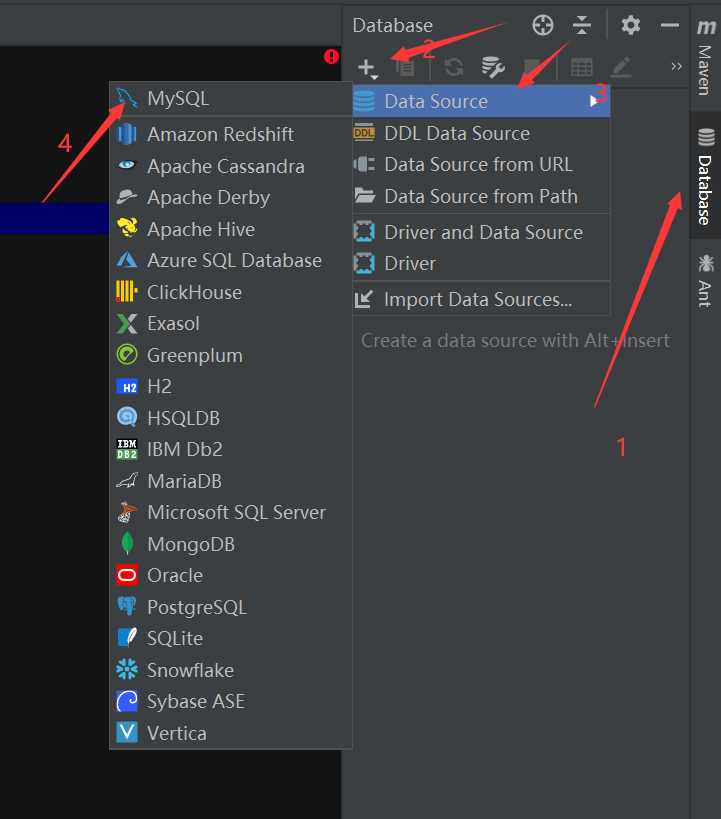
Task: Select Vertica
Action: (231, 733)
